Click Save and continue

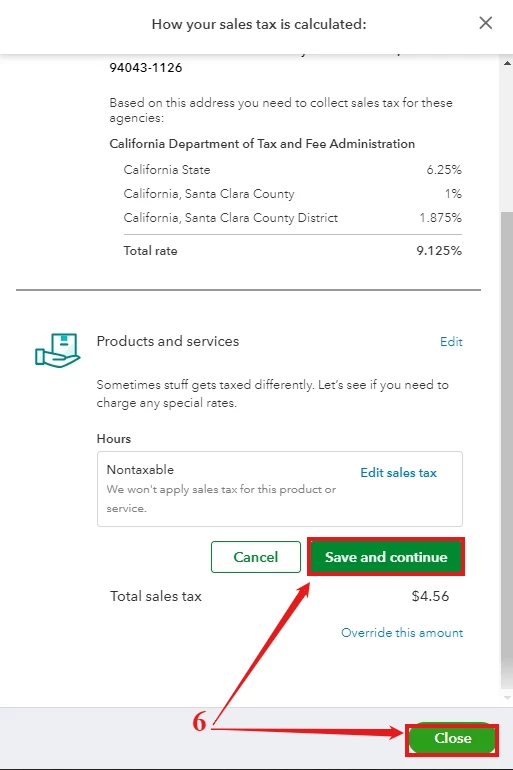coord(386,557)
